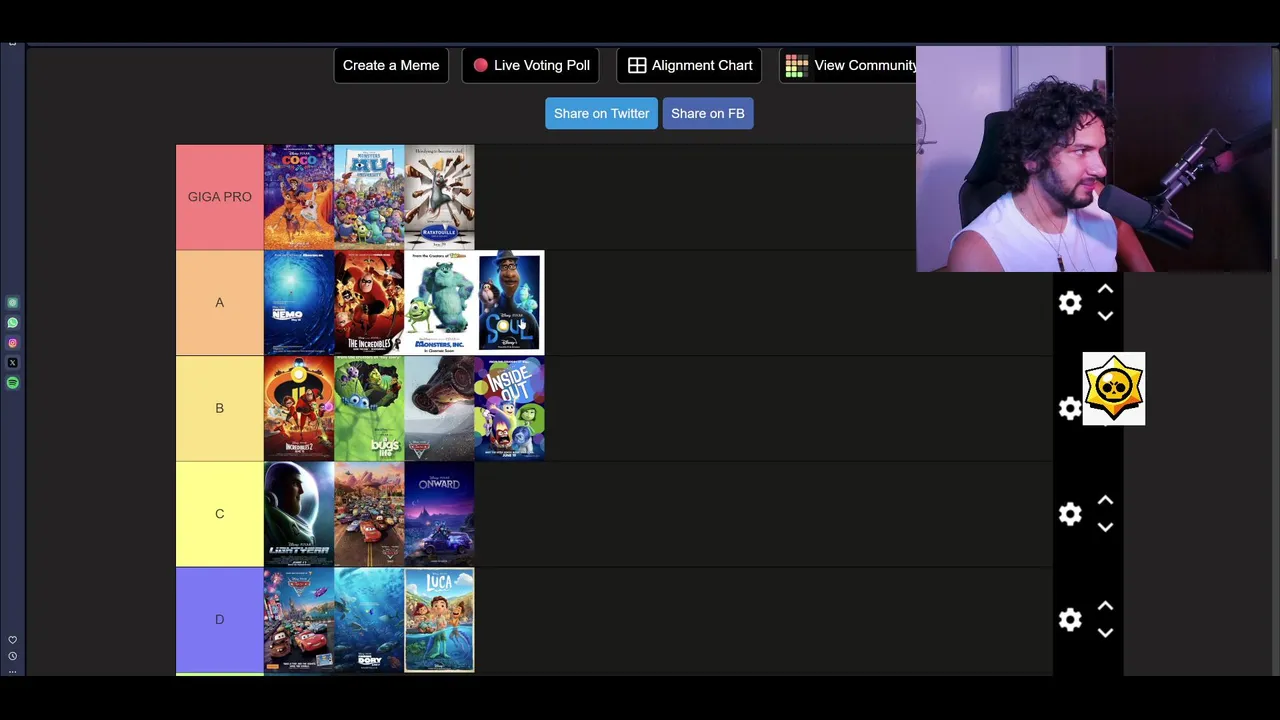Open settings gear for tier B row
Screen dimensions: 1280x720
point(1069,408)
